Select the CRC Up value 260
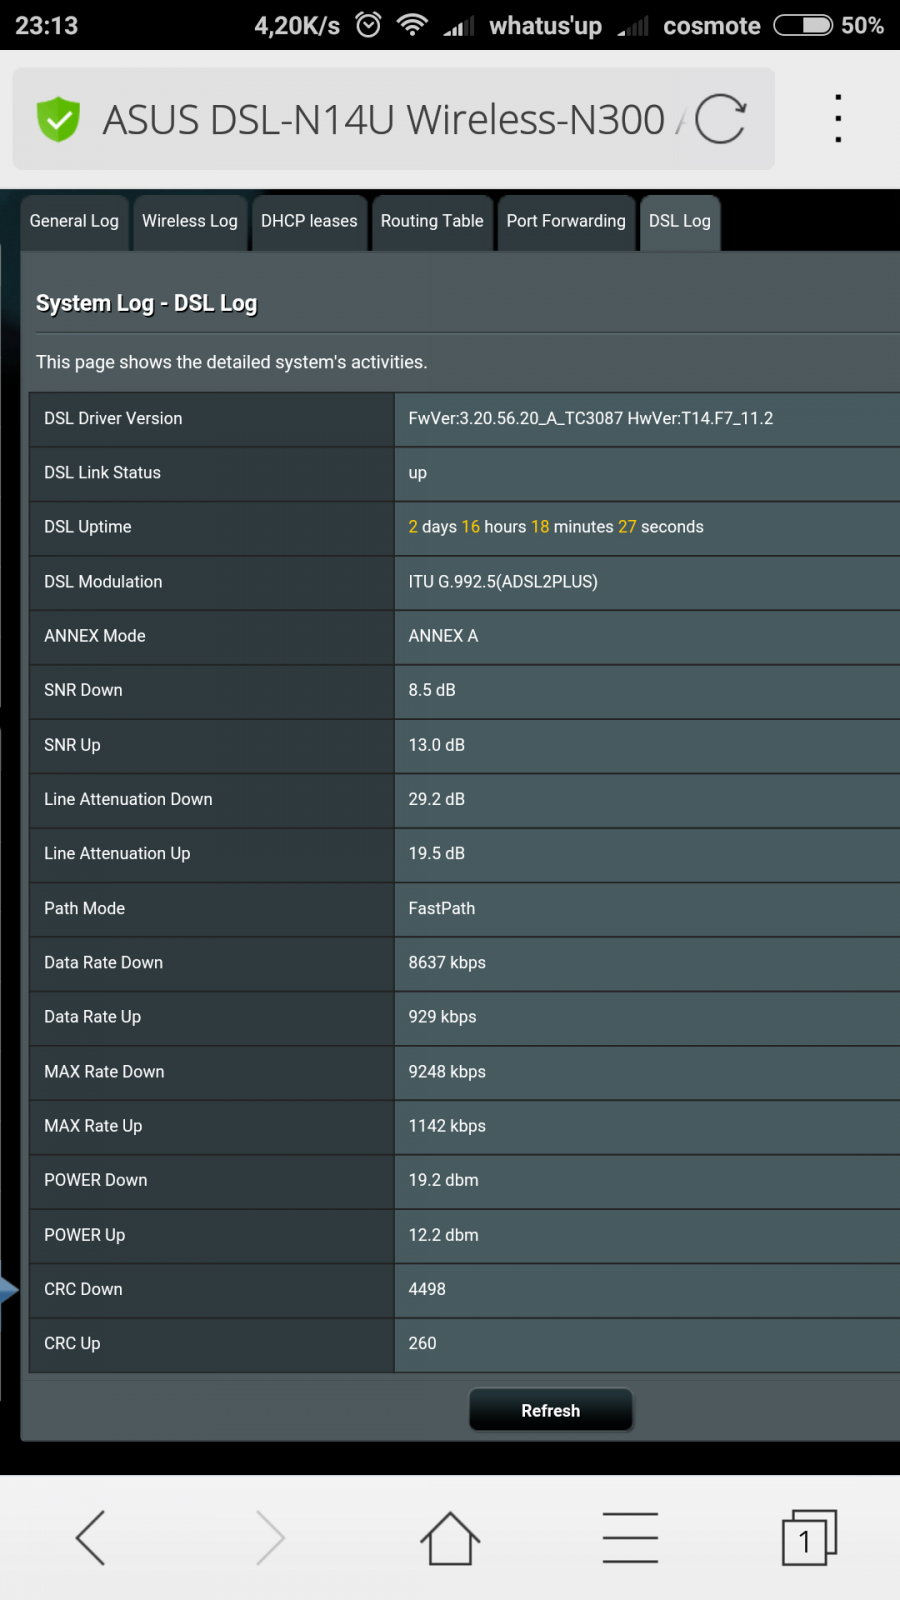The height and width of the screenshot is (1600, 900). pyautogui.click(x=422, y=1343)
